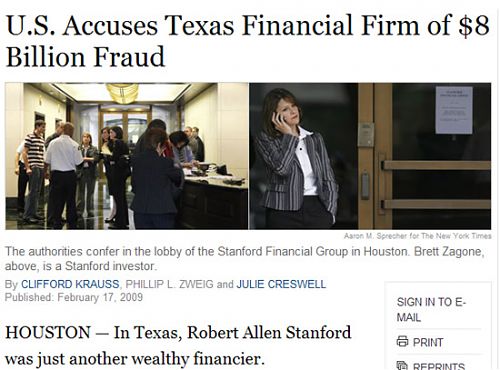Click the notice posted on door
Viewport: 500px width, 370px height.
coord(454,110)
